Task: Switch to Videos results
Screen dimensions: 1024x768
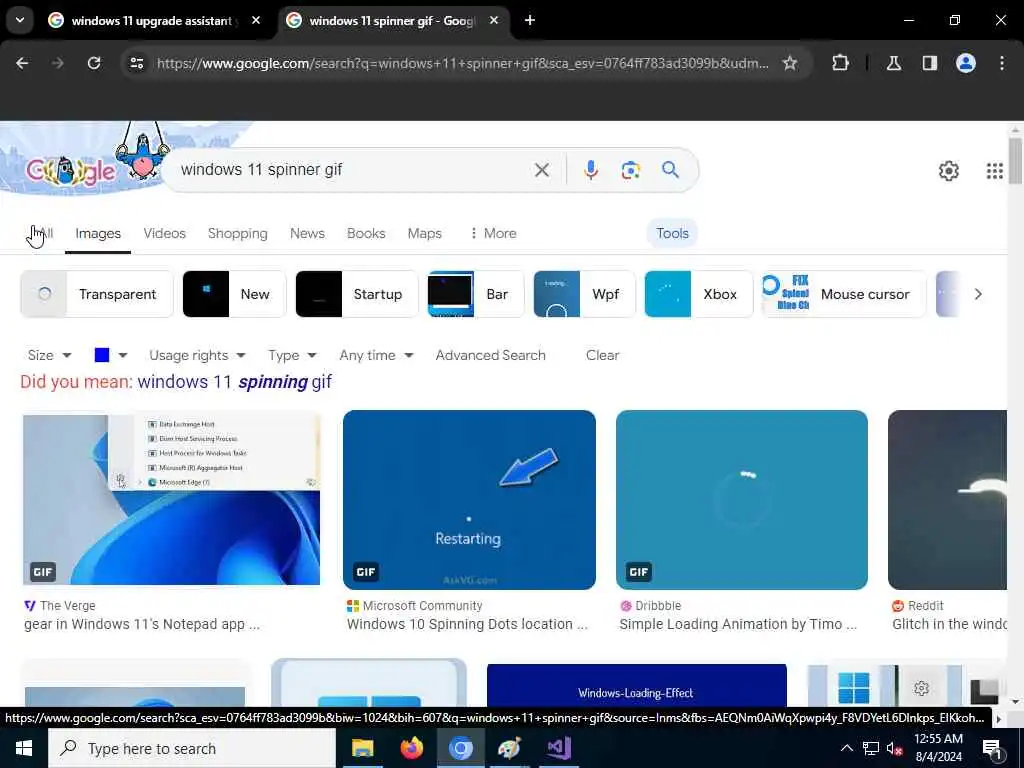Action: (165, 233)
